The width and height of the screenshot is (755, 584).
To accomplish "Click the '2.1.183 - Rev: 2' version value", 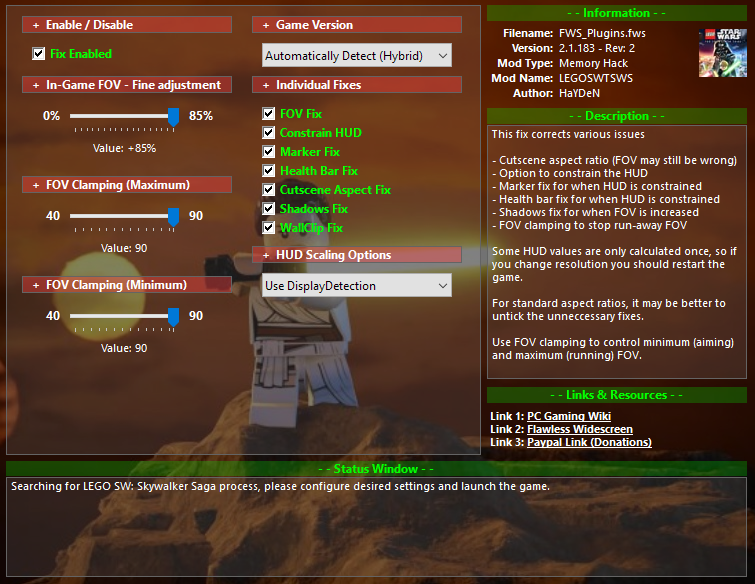I will tap(597, 48).
